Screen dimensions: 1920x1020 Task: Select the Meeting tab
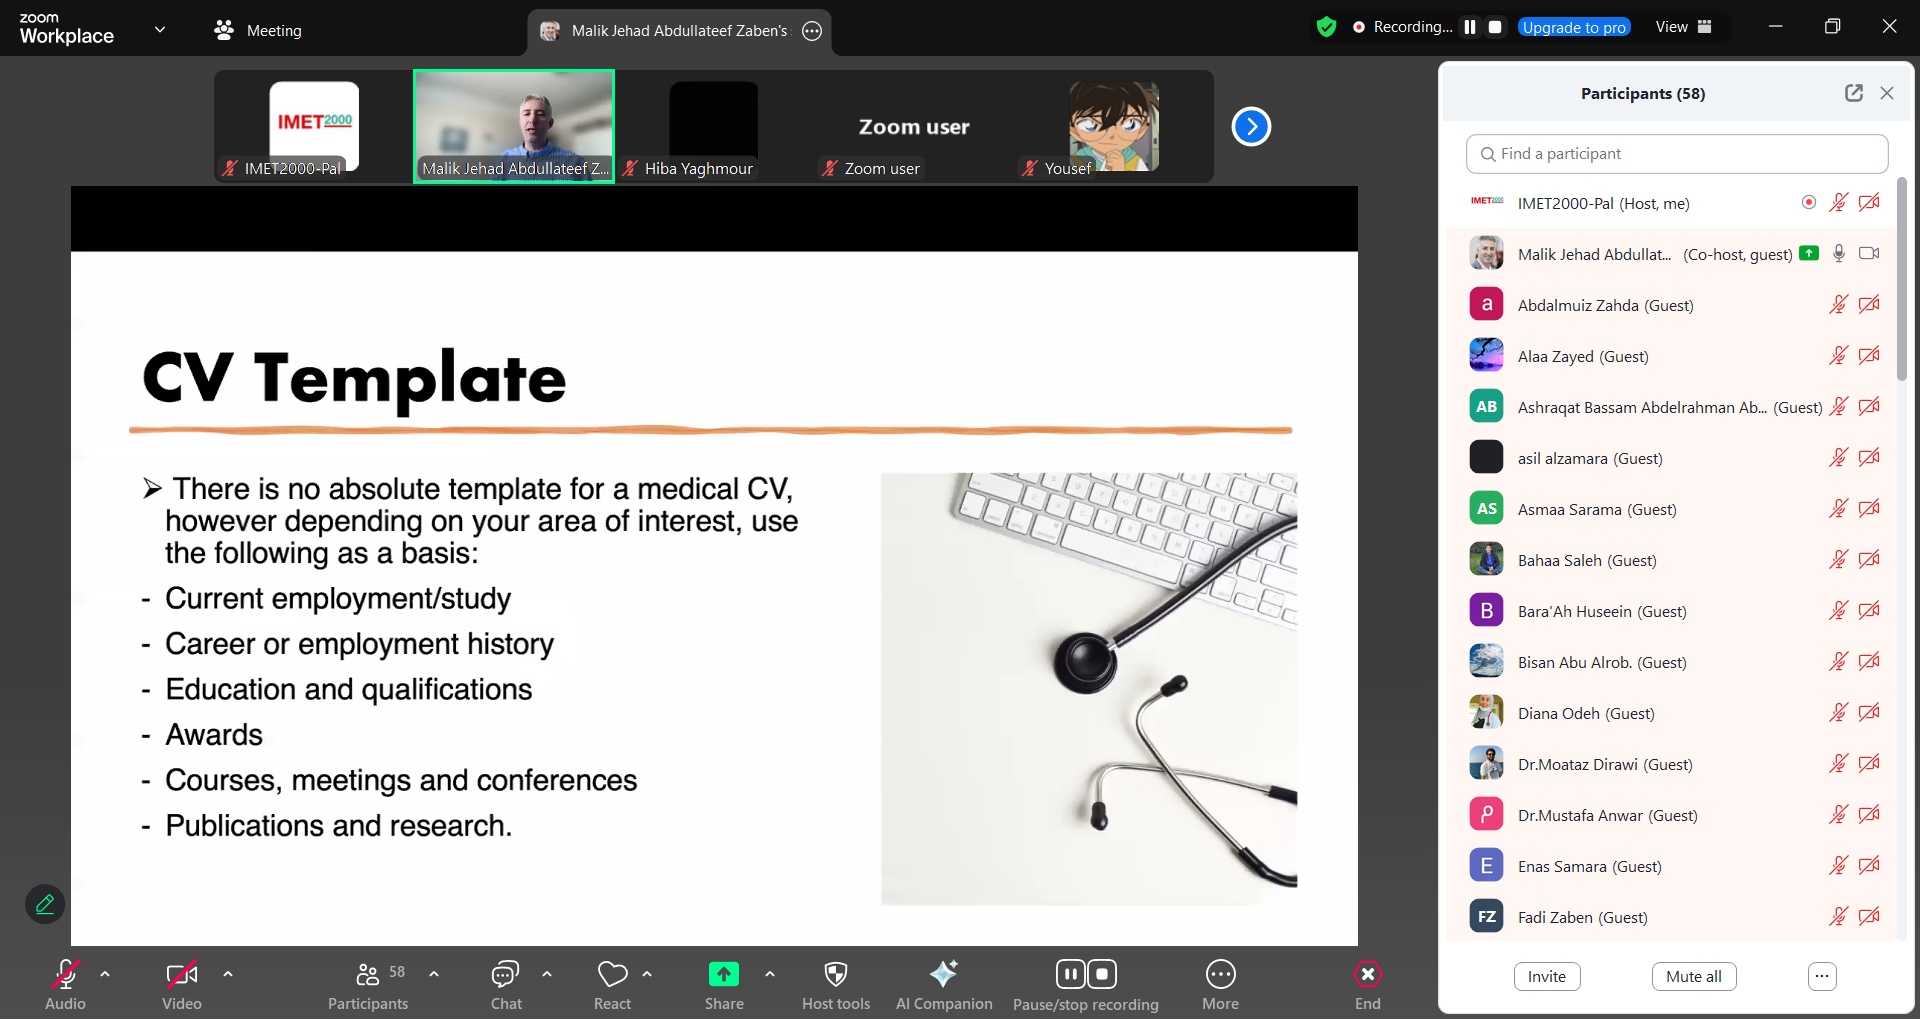point(258,30)
